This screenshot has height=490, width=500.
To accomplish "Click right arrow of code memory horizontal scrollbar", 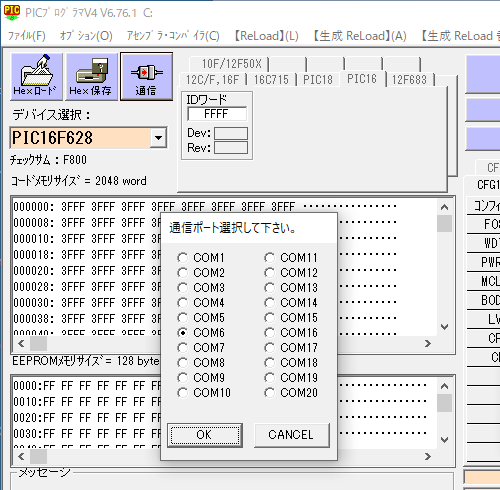I will (x=428, y=344).
